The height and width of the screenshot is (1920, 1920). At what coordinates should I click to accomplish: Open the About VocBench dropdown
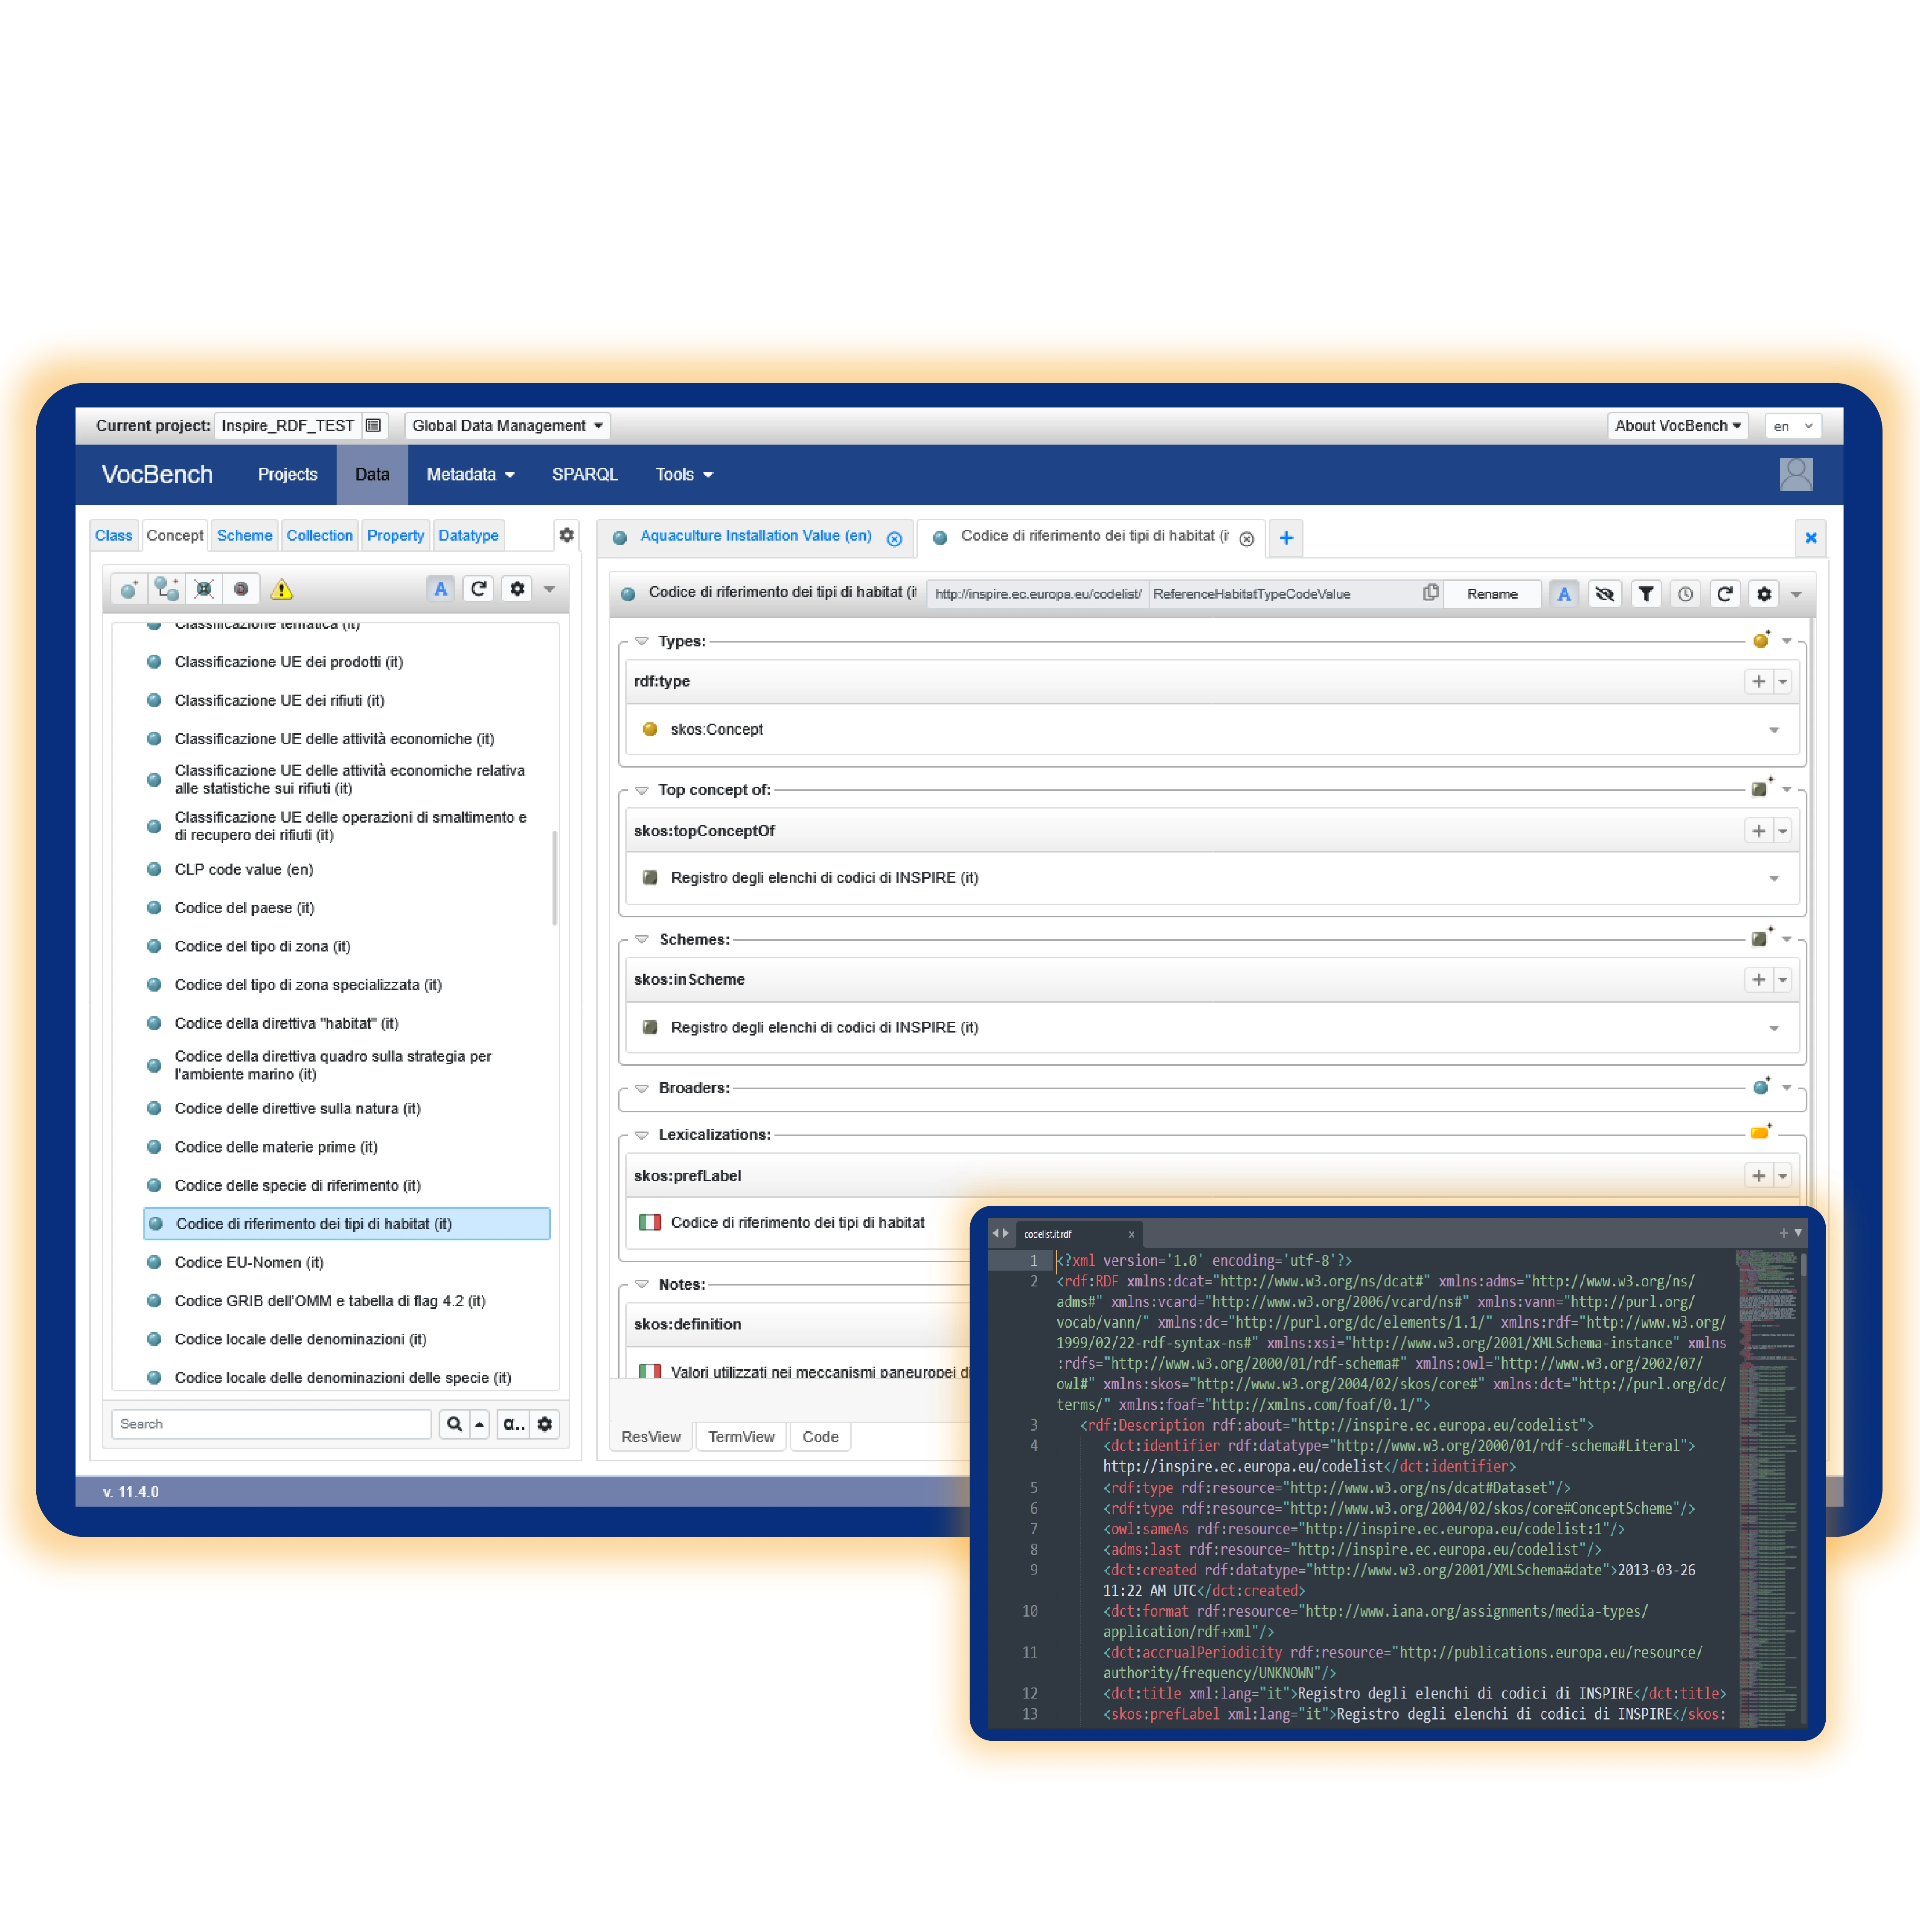pos(1677,425)
